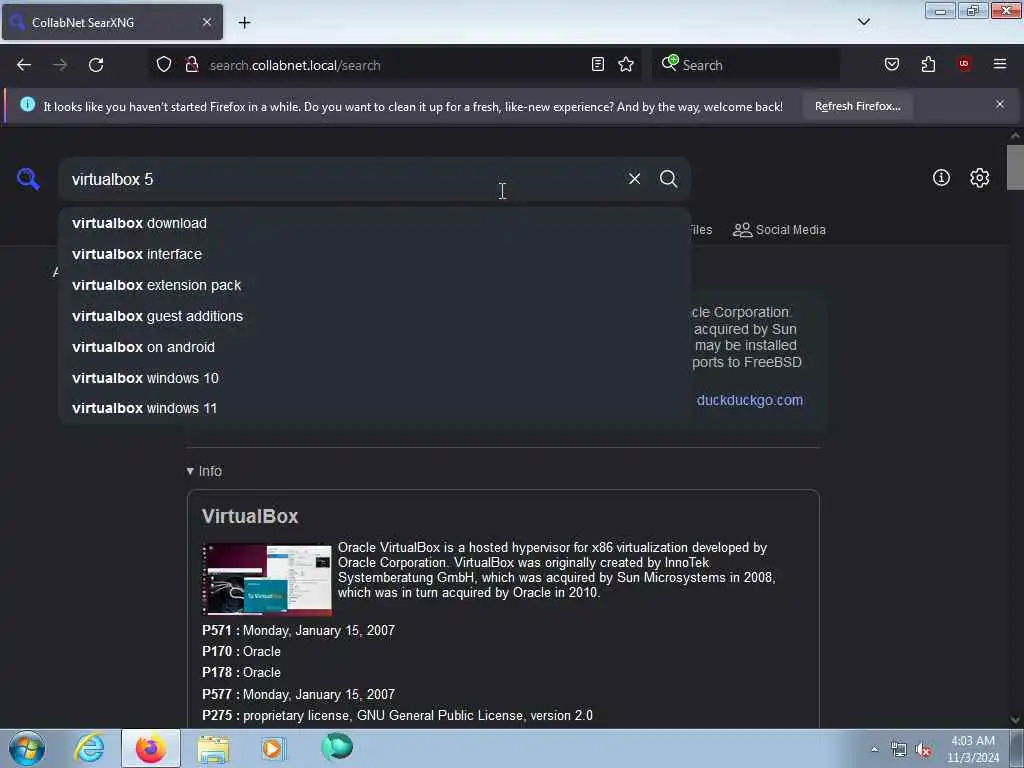The image size is (1024, 768).
Task: Open tracking protection shield icon
Action: pos(164,65)
